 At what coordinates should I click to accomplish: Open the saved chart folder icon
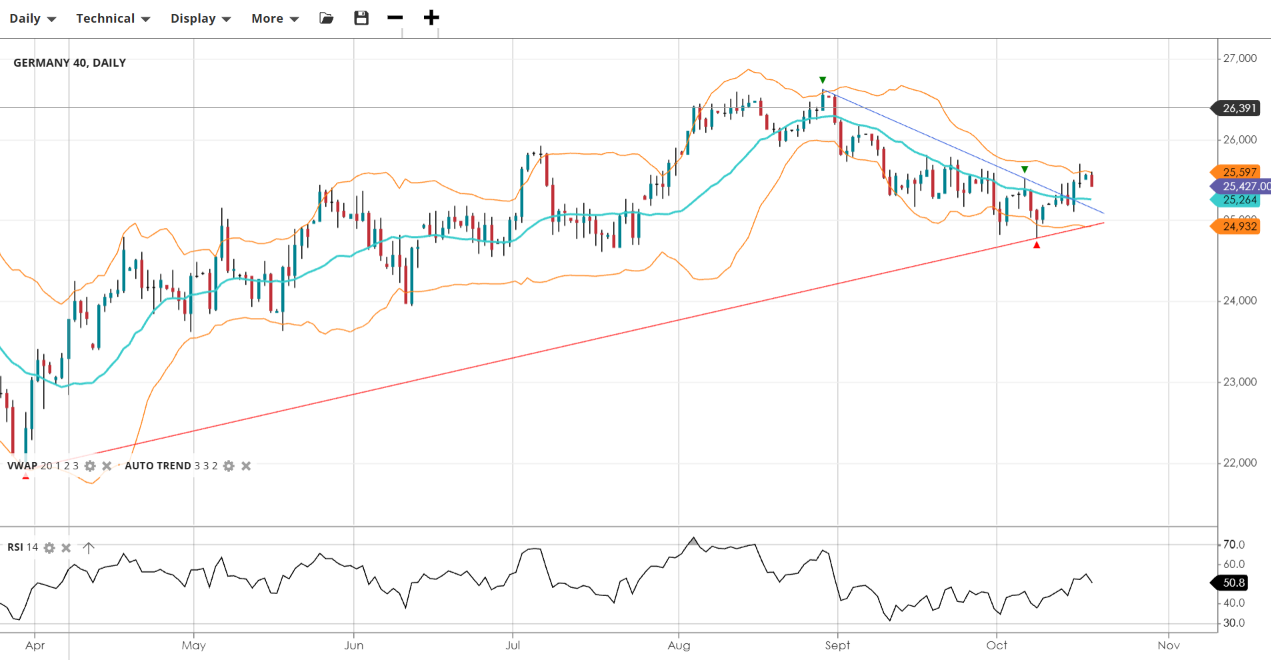click(x=326, y=18)
